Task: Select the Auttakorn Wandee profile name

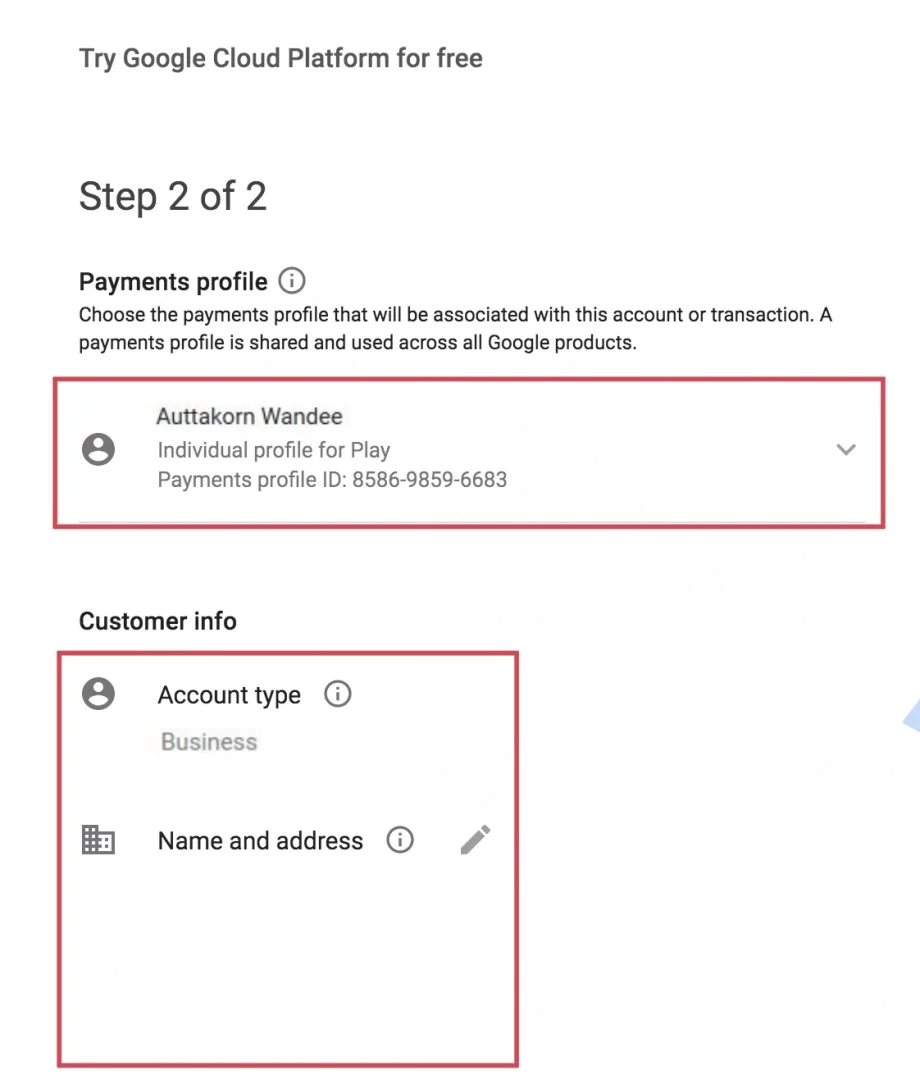Action: pyautogui.click(x=249, y=416)
